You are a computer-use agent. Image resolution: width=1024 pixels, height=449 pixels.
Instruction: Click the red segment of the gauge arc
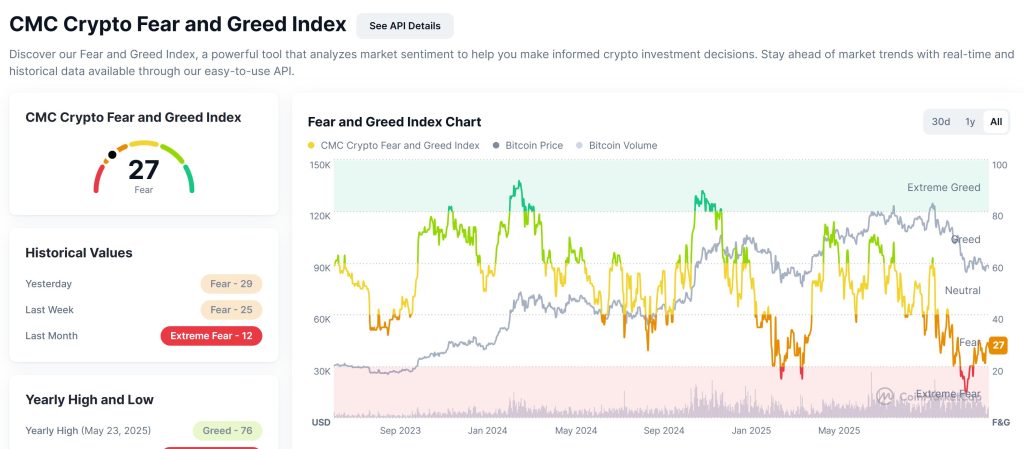[x=98, y=179]
